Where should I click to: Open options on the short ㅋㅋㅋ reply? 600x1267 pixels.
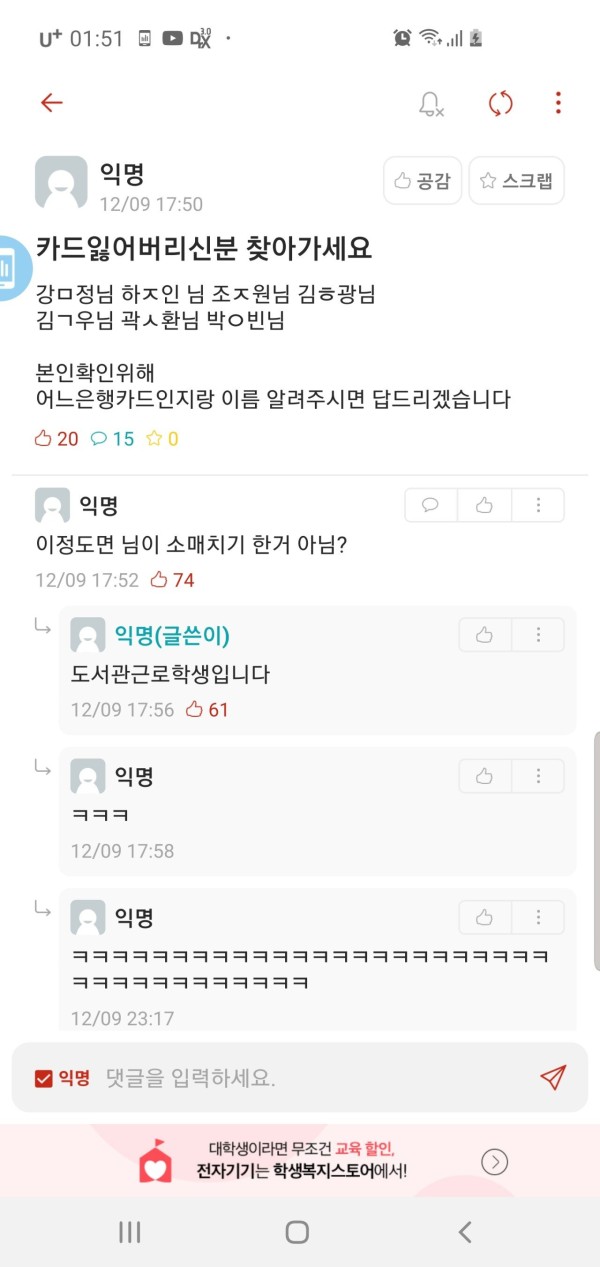(539, 776)
